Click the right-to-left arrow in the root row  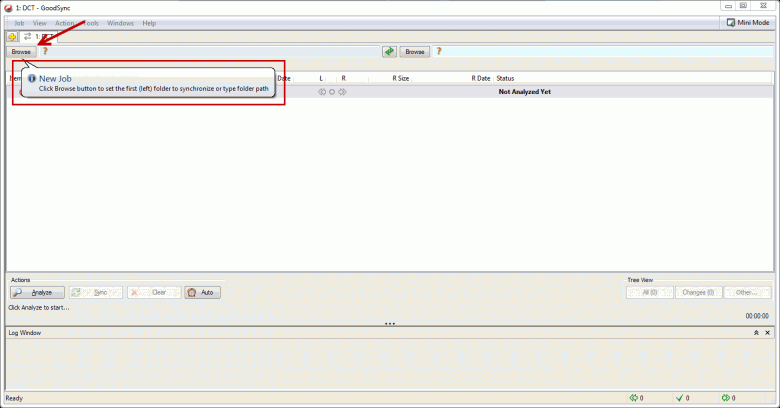click(x=322, y=92)
